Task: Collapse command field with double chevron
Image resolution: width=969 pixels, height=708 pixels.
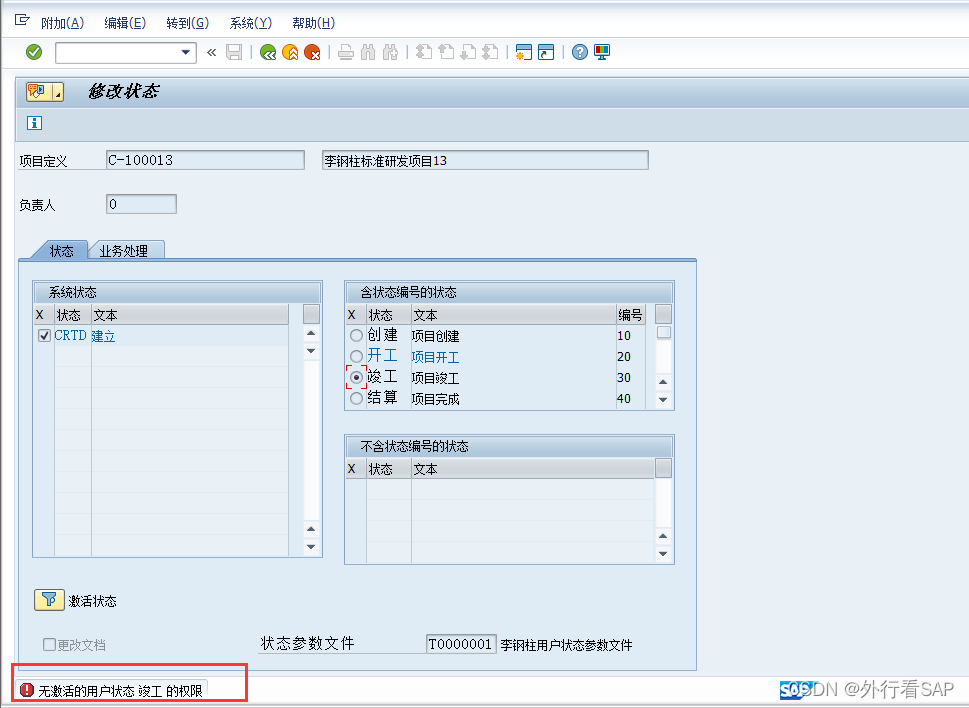Action: [x=211, y=53]
